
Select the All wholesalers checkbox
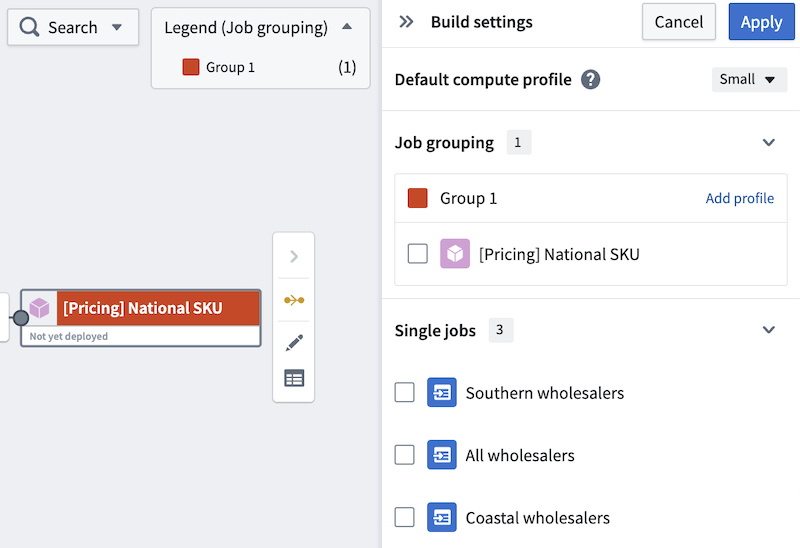404,455
